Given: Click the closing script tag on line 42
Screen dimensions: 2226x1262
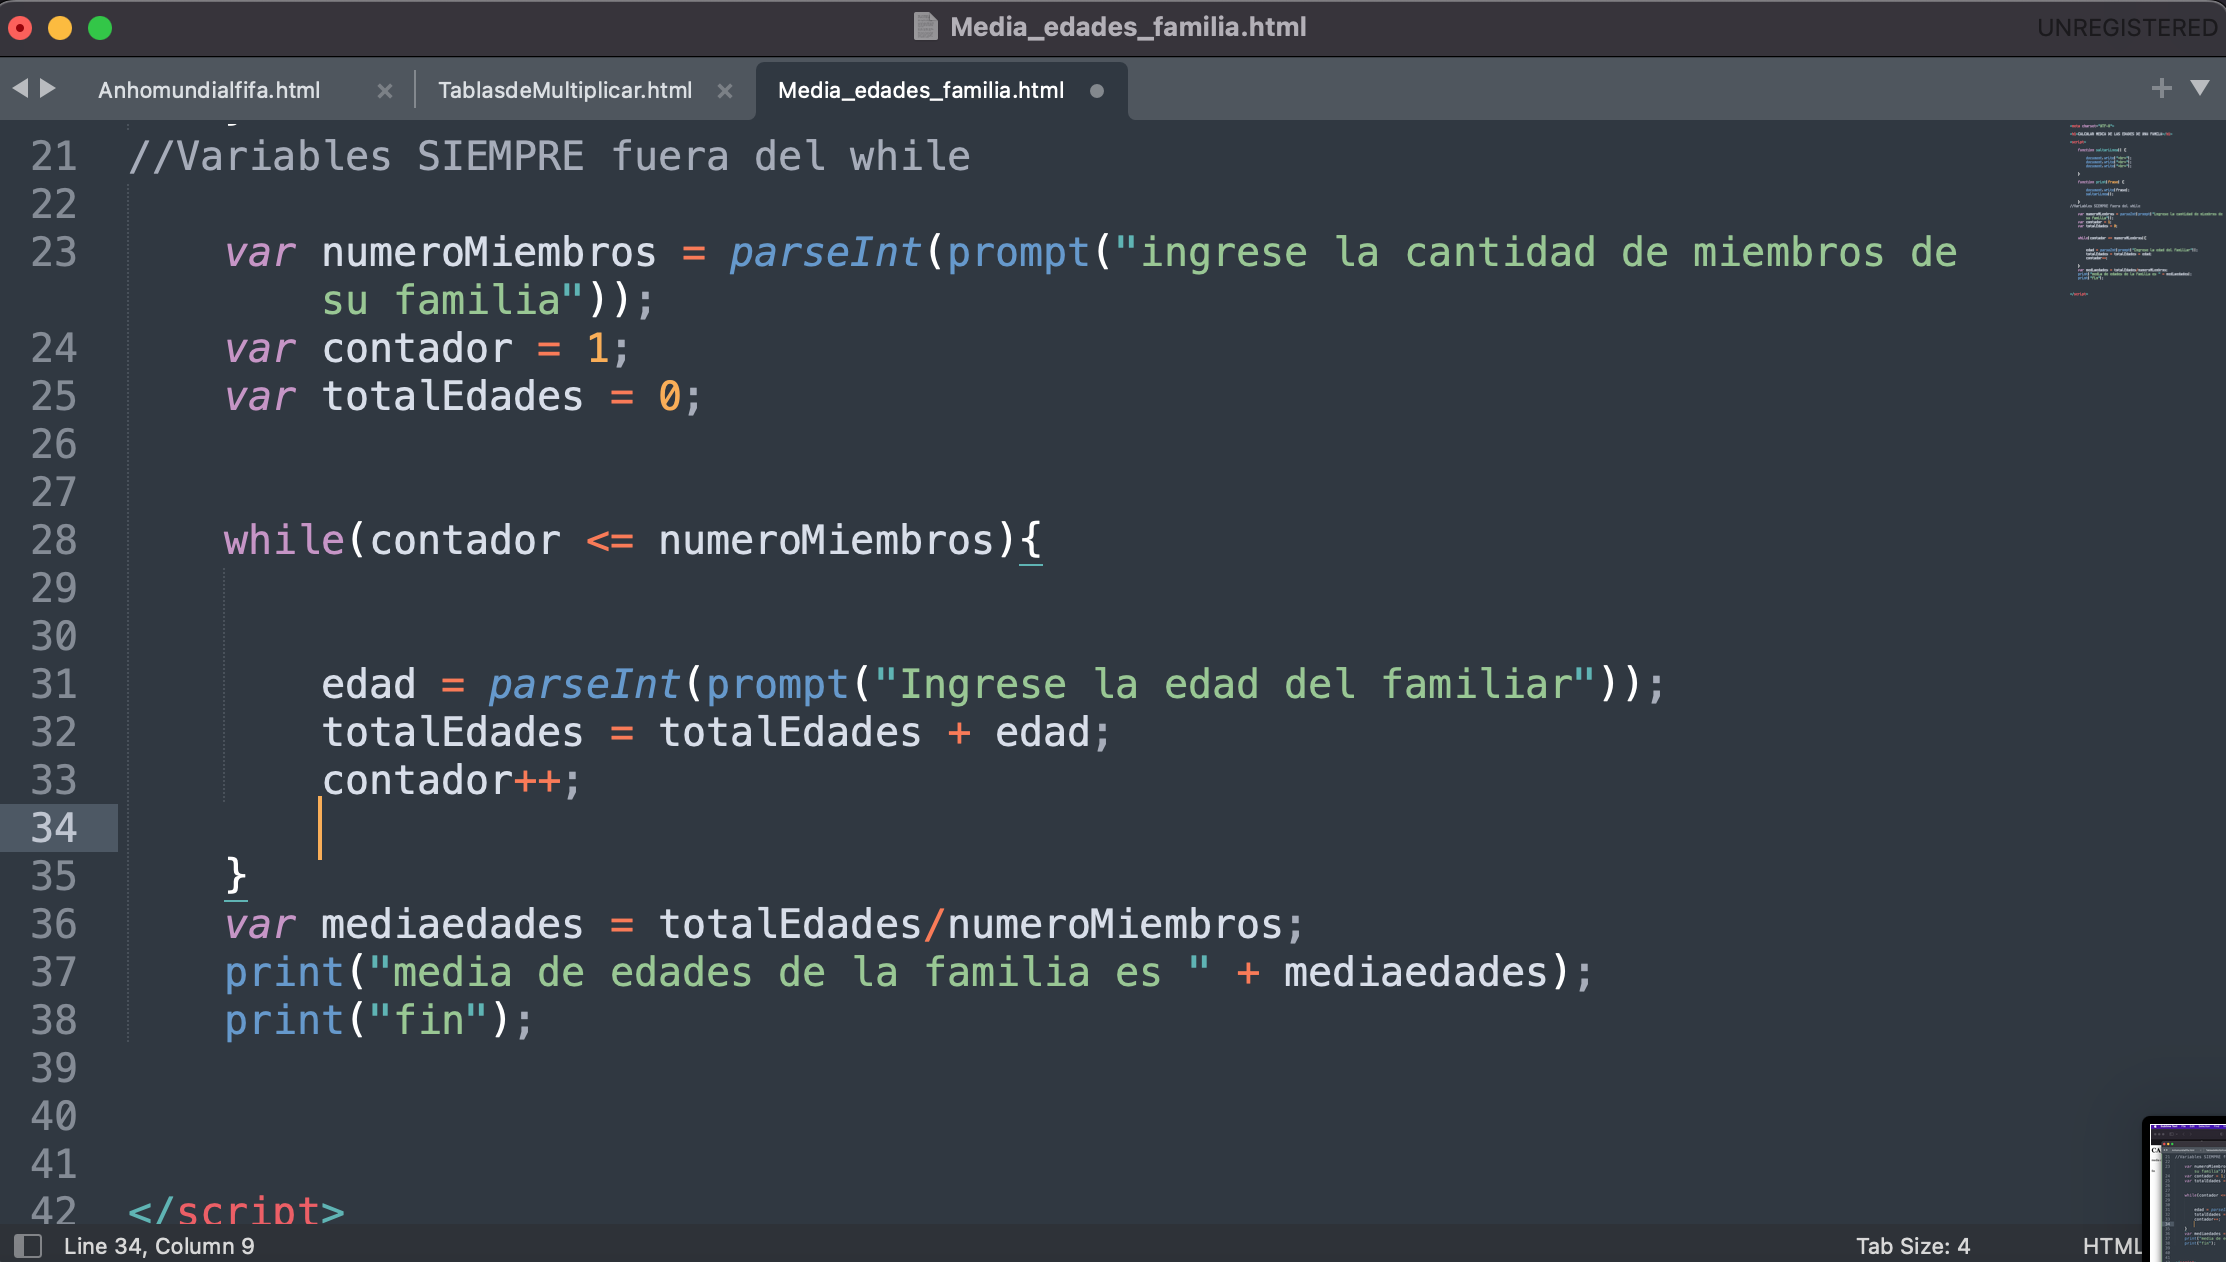Looking at the screenshot, I should [x=236, y=1210].
